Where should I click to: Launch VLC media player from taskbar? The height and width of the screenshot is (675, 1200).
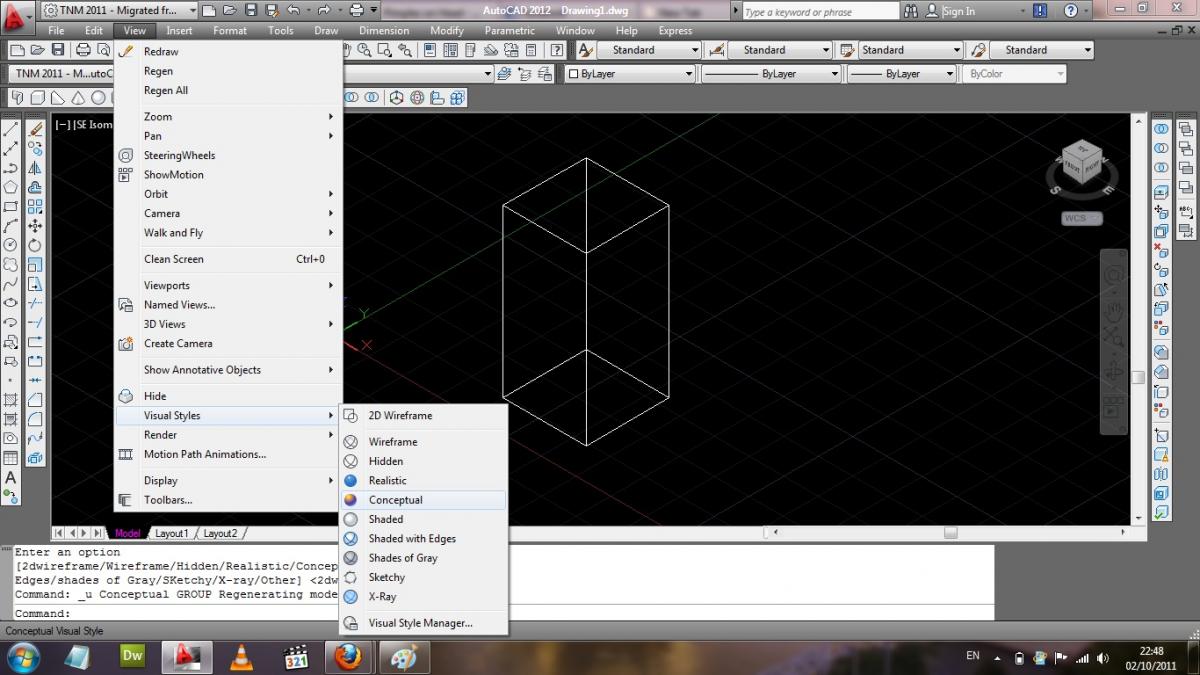point(241,657)
